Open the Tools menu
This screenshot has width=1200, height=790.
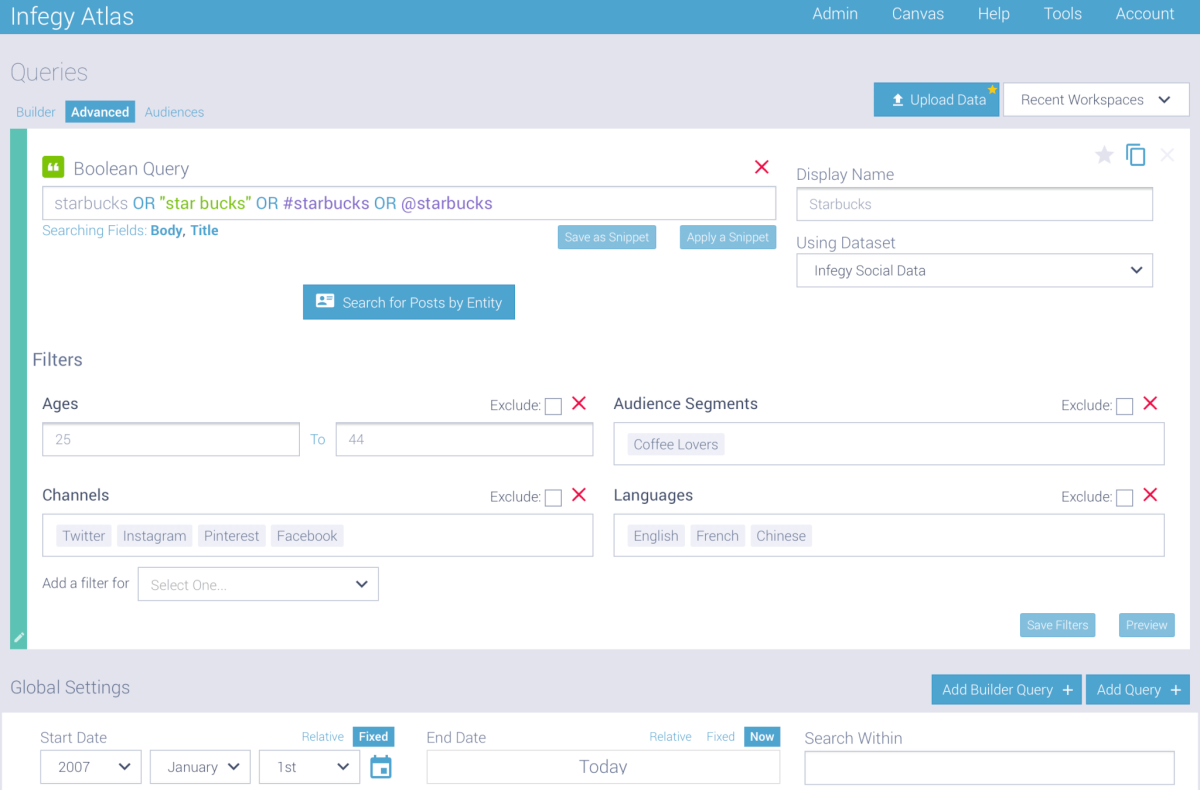tap(1062, 14)
